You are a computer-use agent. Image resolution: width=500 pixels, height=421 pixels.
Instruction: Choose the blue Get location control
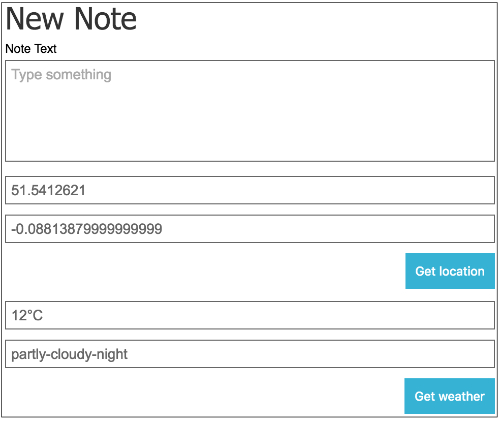450,271
